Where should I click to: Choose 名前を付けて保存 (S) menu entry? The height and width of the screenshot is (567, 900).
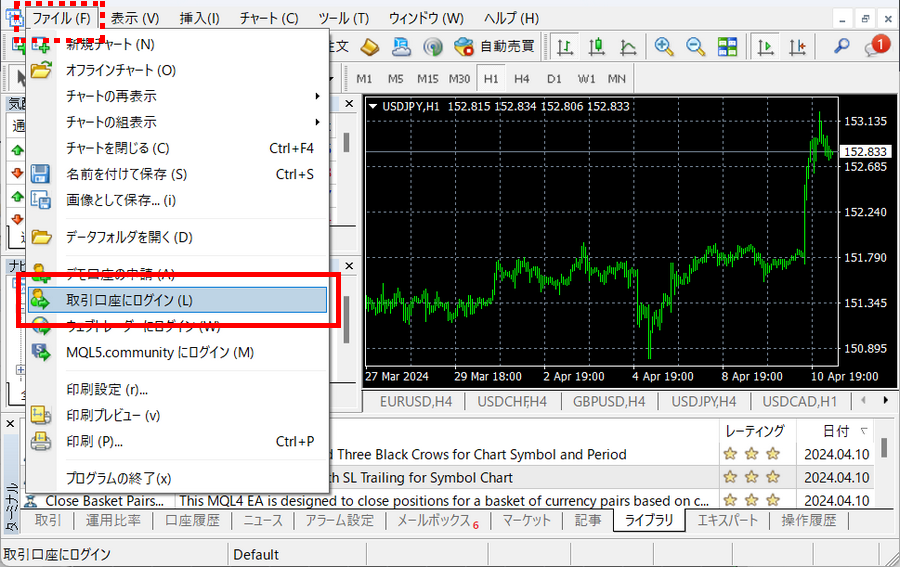[177, 174]
